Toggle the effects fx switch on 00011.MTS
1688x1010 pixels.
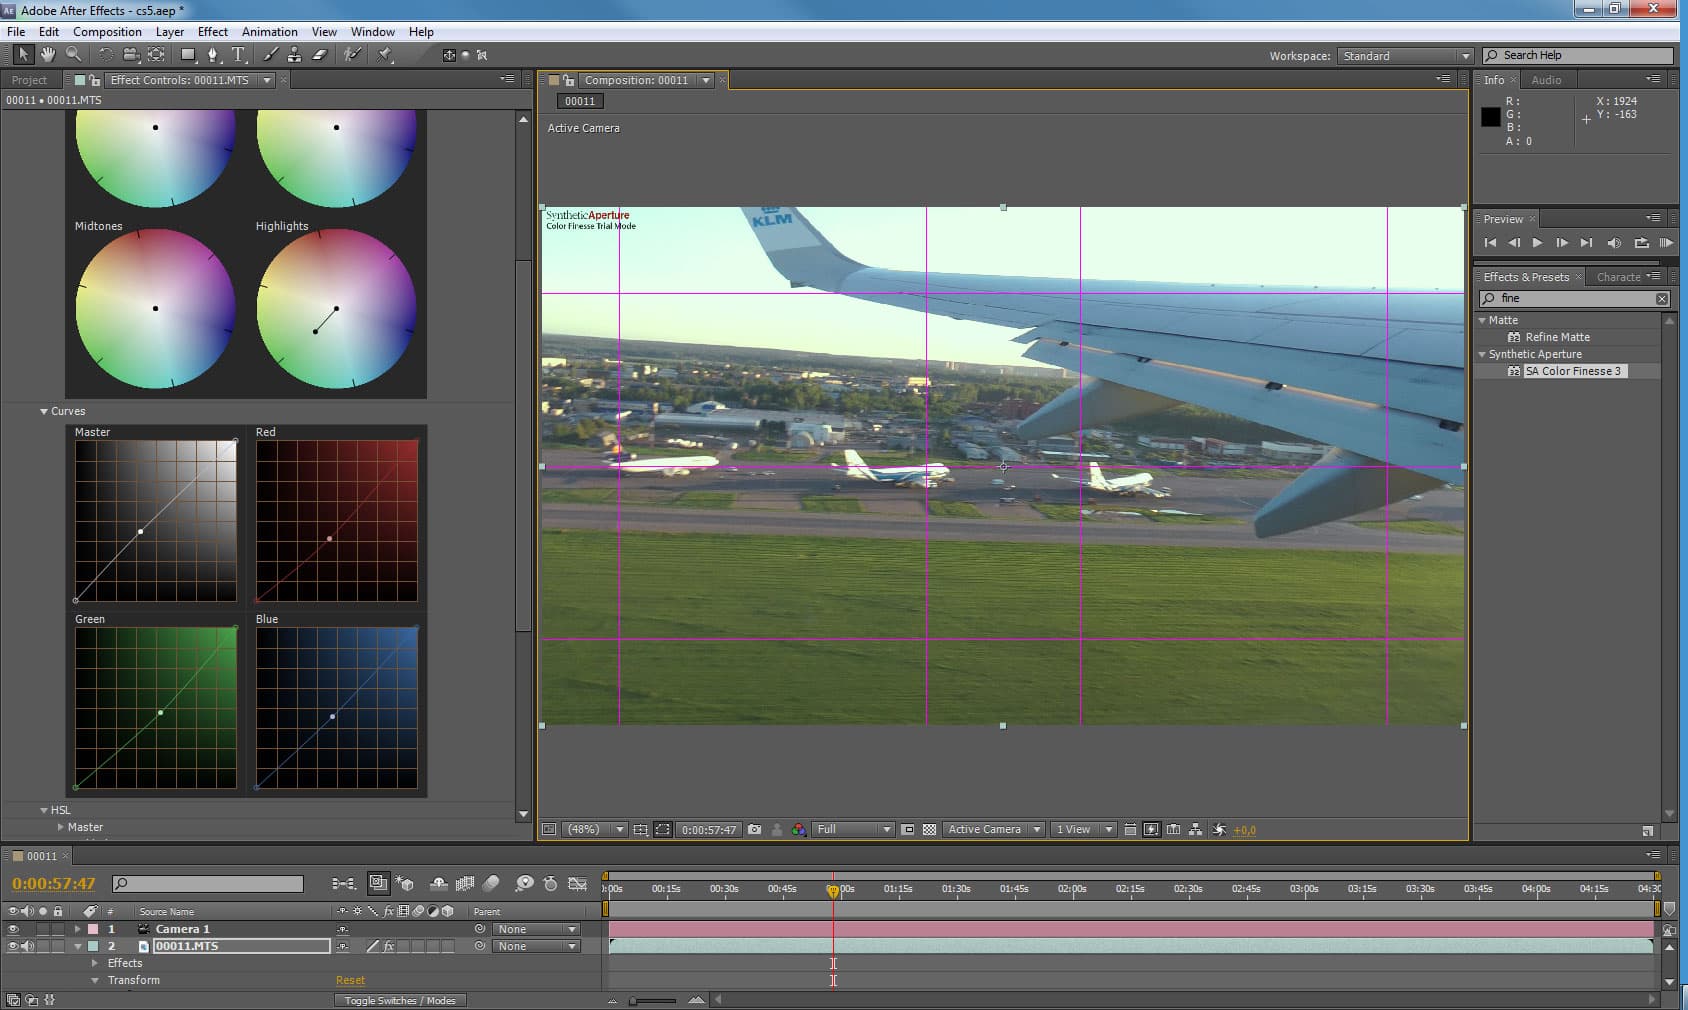(x=389, y=946)
